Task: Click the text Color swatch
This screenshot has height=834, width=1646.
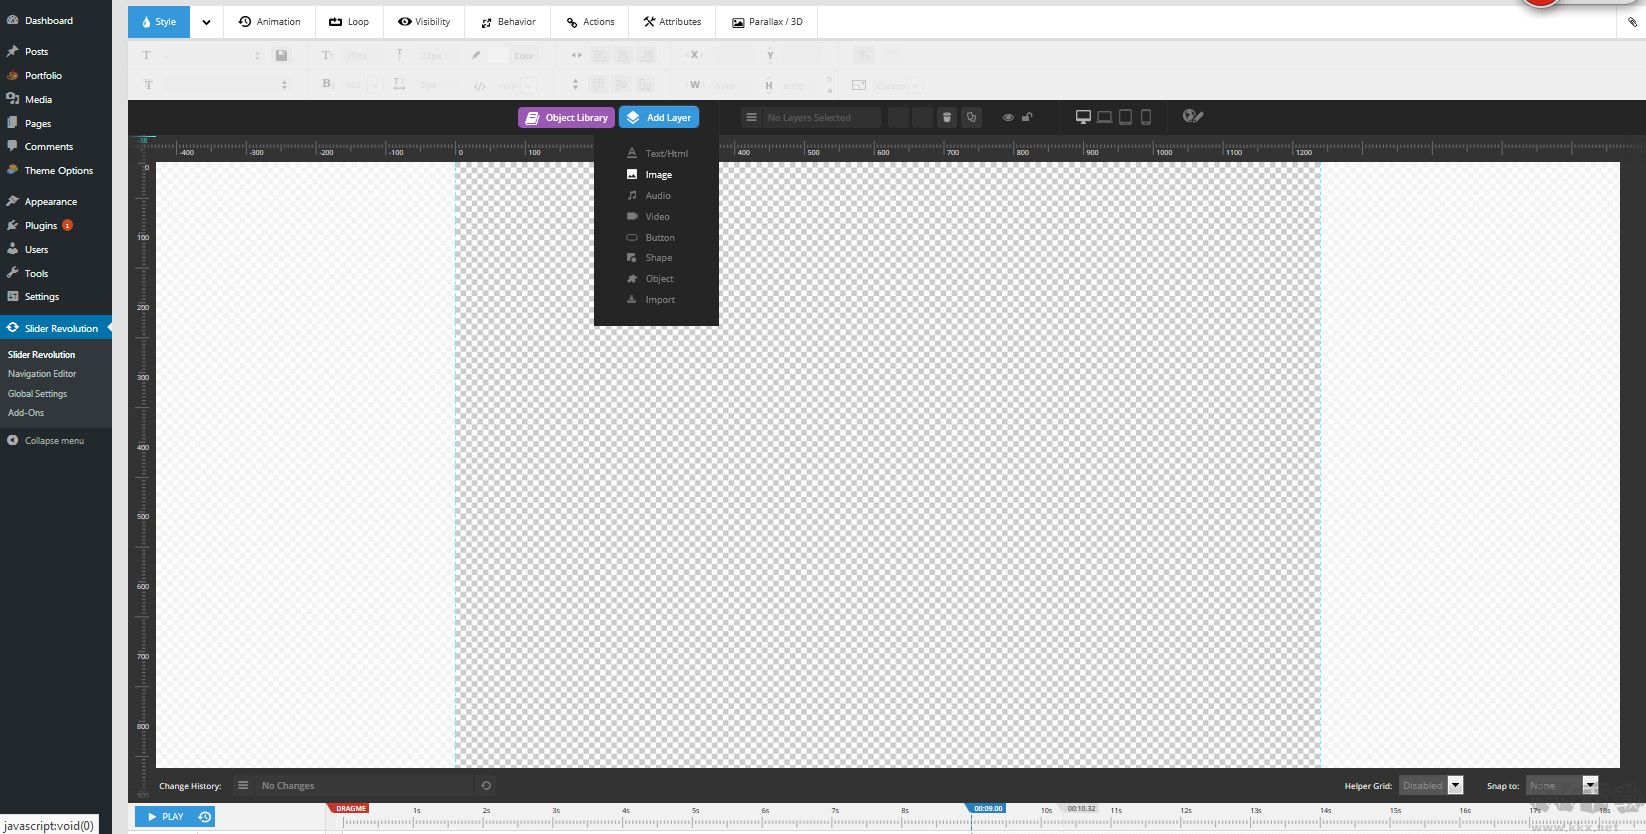Action: pos(498,56)
